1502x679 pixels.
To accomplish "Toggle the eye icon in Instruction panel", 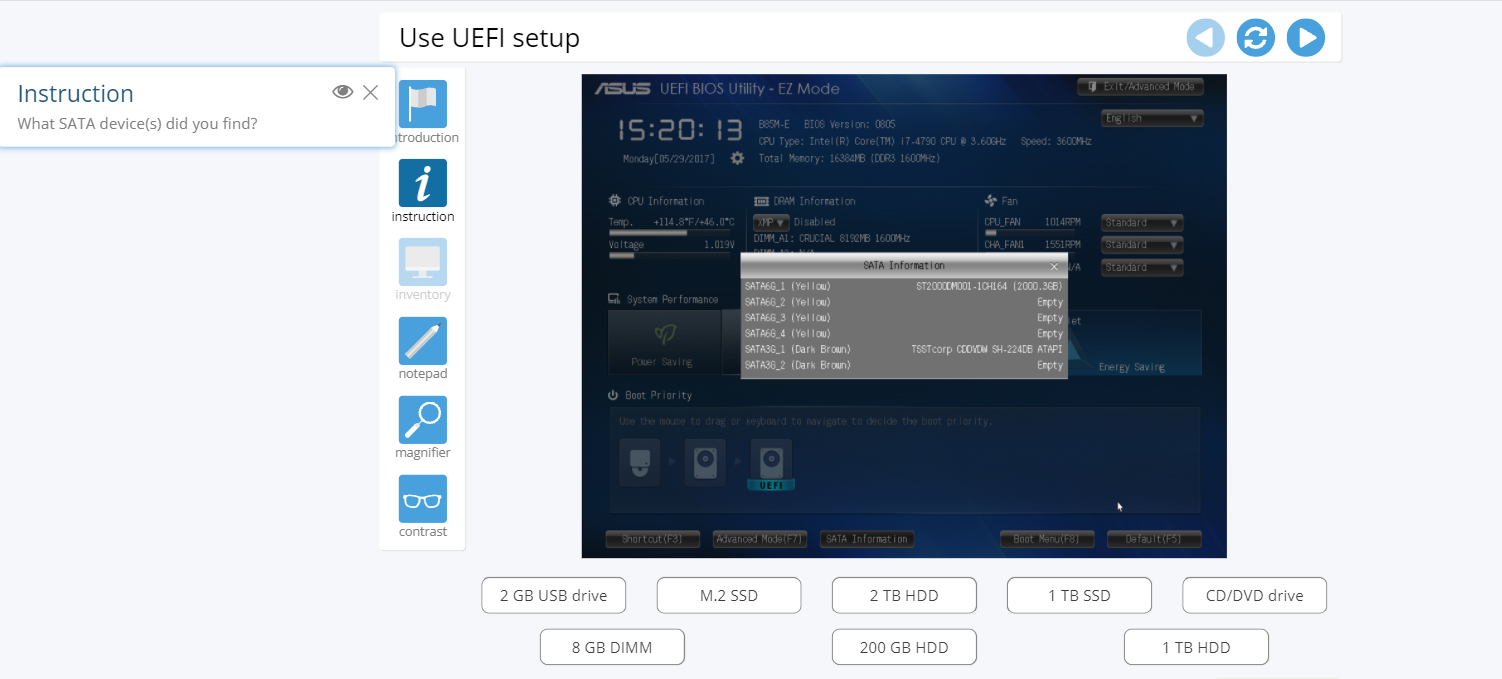I will tap(343, 92).
